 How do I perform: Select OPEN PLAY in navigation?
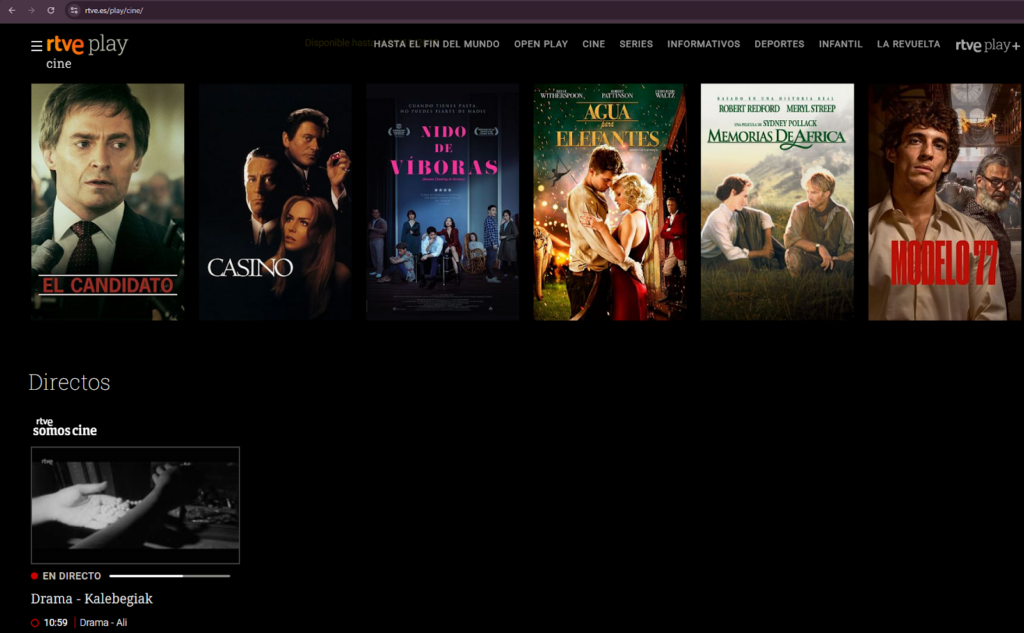coord(541,44)
